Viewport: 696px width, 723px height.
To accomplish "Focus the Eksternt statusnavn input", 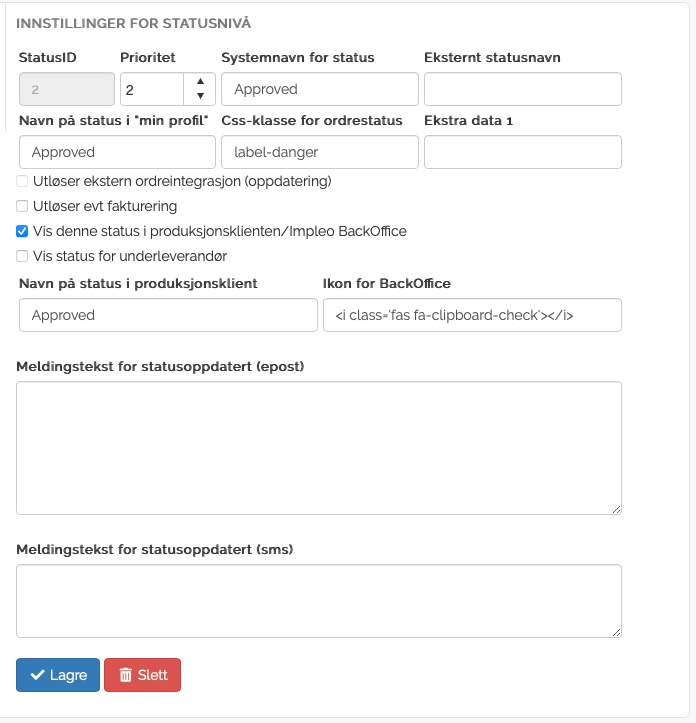I will click(522, 89).
